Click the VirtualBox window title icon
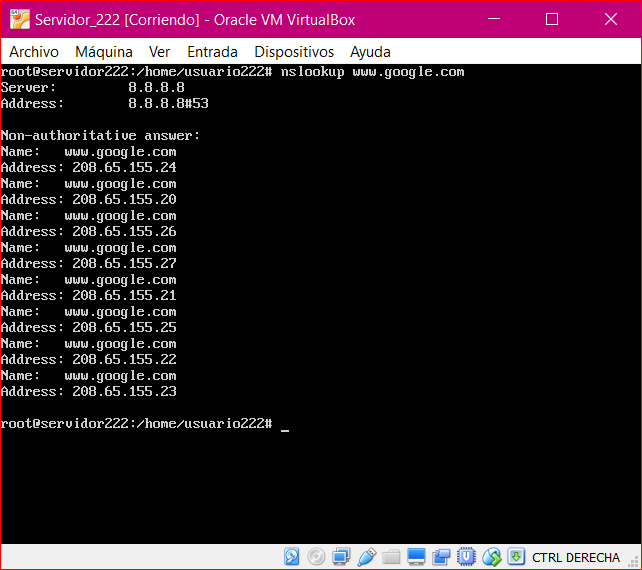The image size is (642, 570). tap(19, 19)
